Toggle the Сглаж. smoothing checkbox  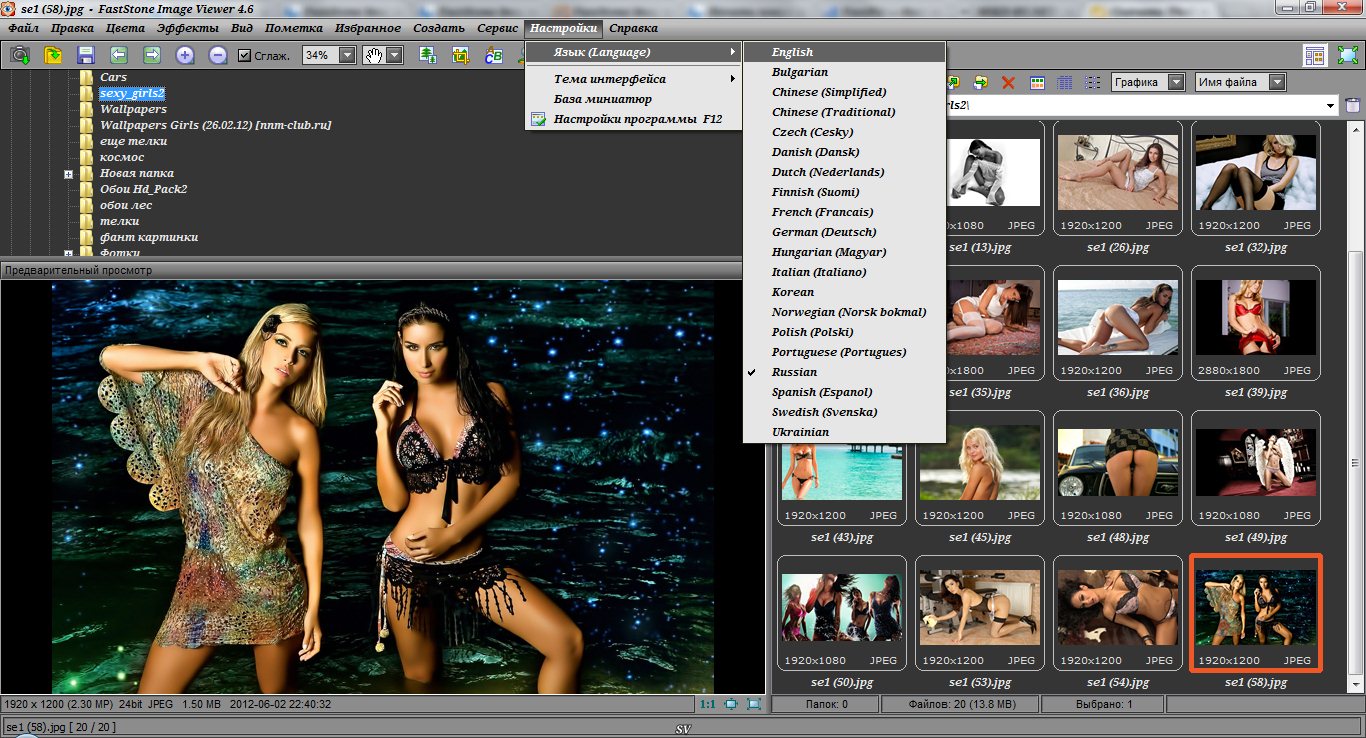tap(245, 56)
